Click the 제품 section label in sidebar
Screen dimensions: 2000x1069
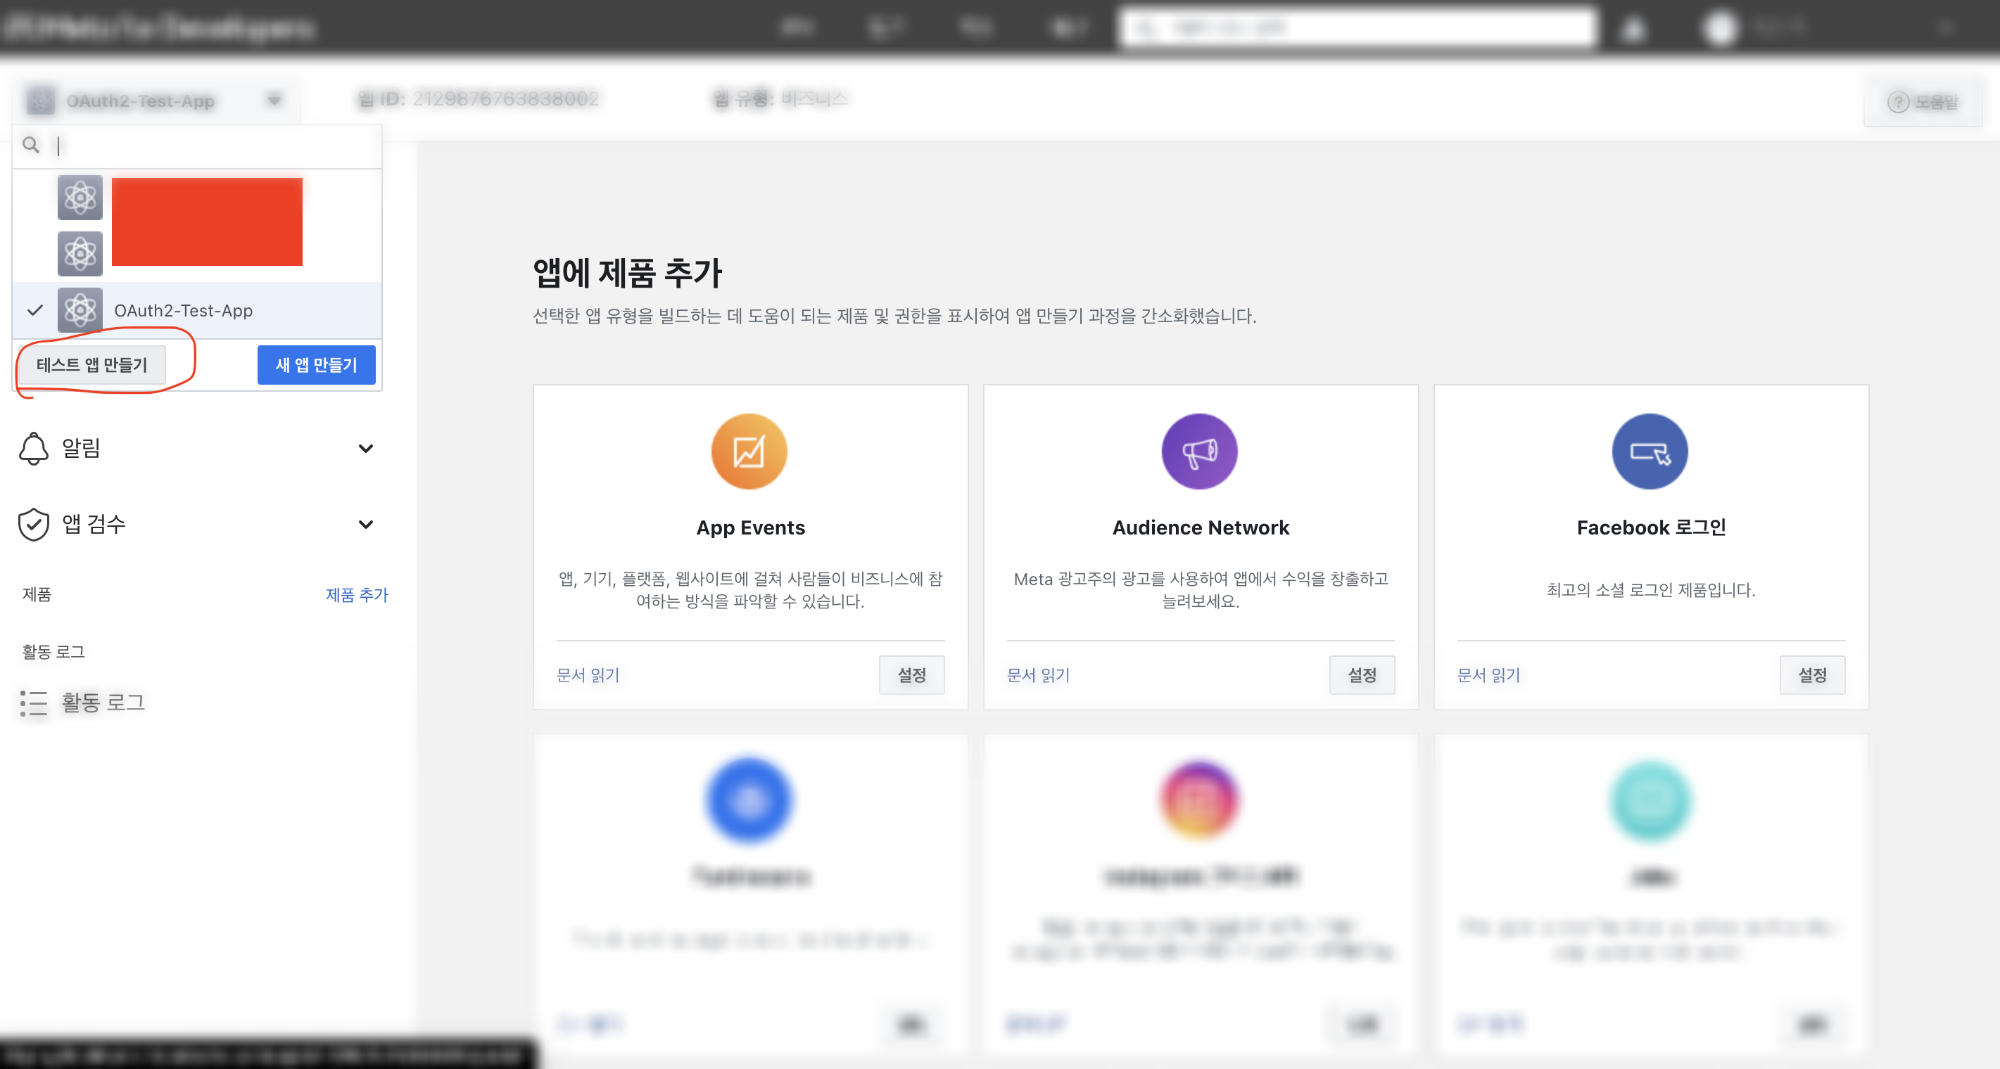tap(37, 595)
